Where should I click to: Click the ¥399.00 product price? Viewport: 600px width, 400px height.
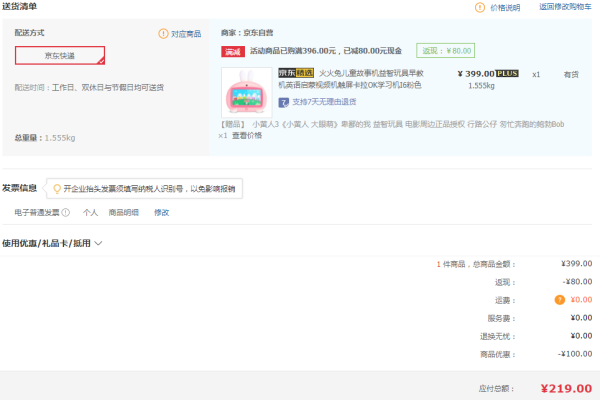click(476, 73)
